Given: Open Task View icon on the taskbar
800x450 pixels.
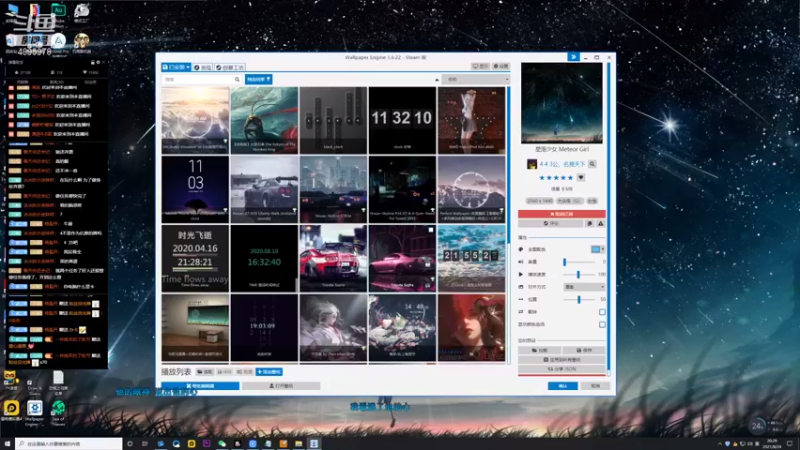Looking at the screenshot, I should point(145,444).
